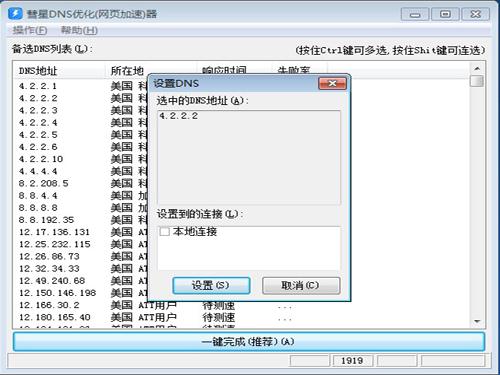Select DNS row 4.2.2.4
Screen dimensions: 500x375
pyautogui.click(x=38, y=123)
